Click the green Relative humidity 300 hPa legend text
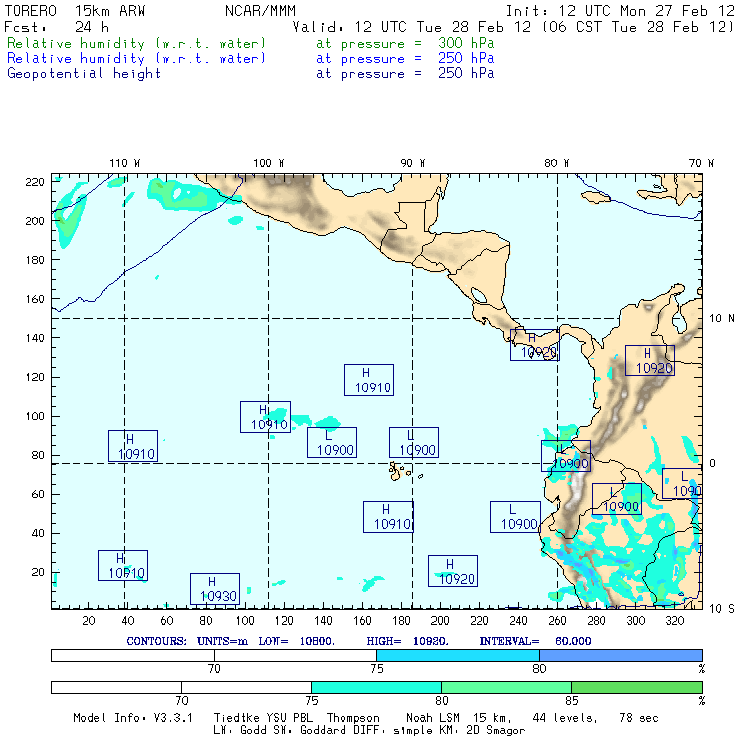 coord(137,44)
